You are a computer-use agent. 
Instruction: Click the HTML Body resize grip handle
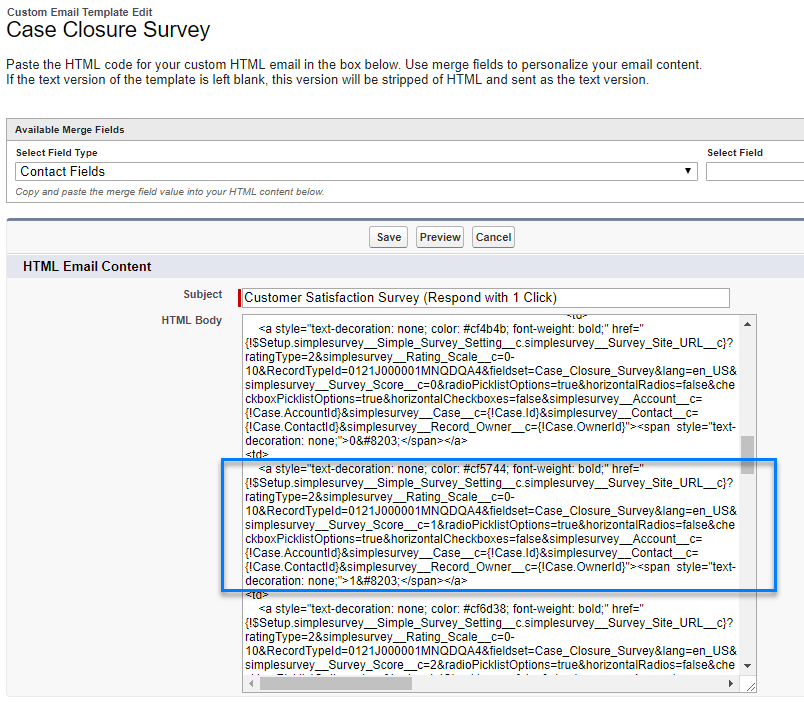[x=751, y=687]
